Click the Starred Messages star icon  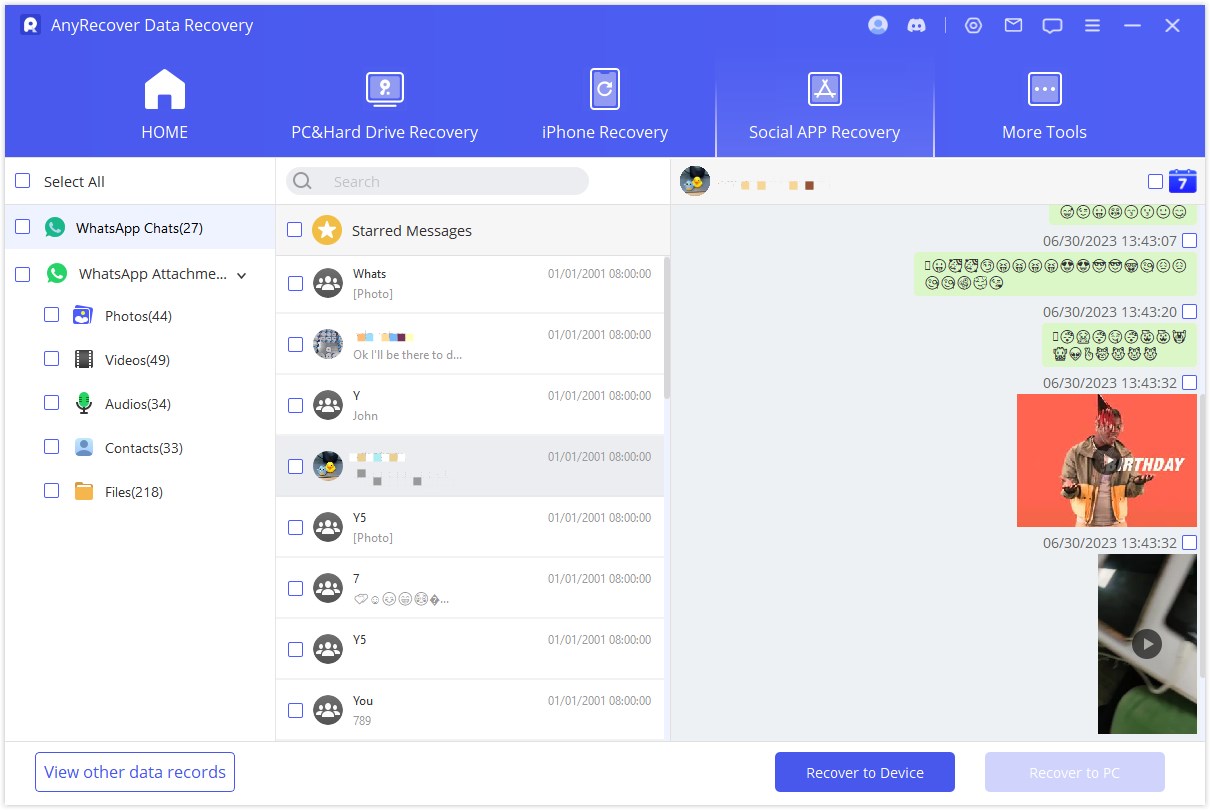[326, 230]
